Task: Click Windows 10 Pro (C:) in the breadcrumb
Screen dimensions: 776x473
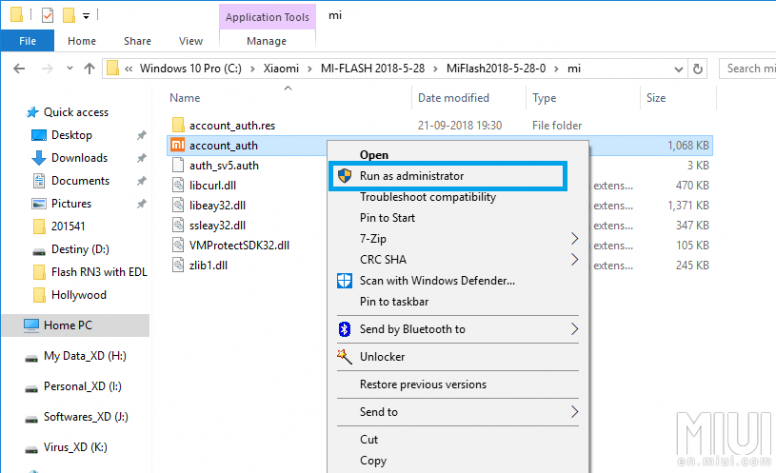Action: click(191, 68)
